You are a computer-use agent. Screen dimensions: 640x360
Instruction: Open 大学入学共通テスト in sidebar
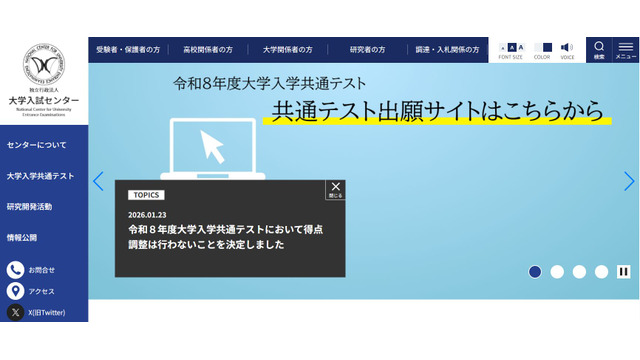click(x=40, y=176)
